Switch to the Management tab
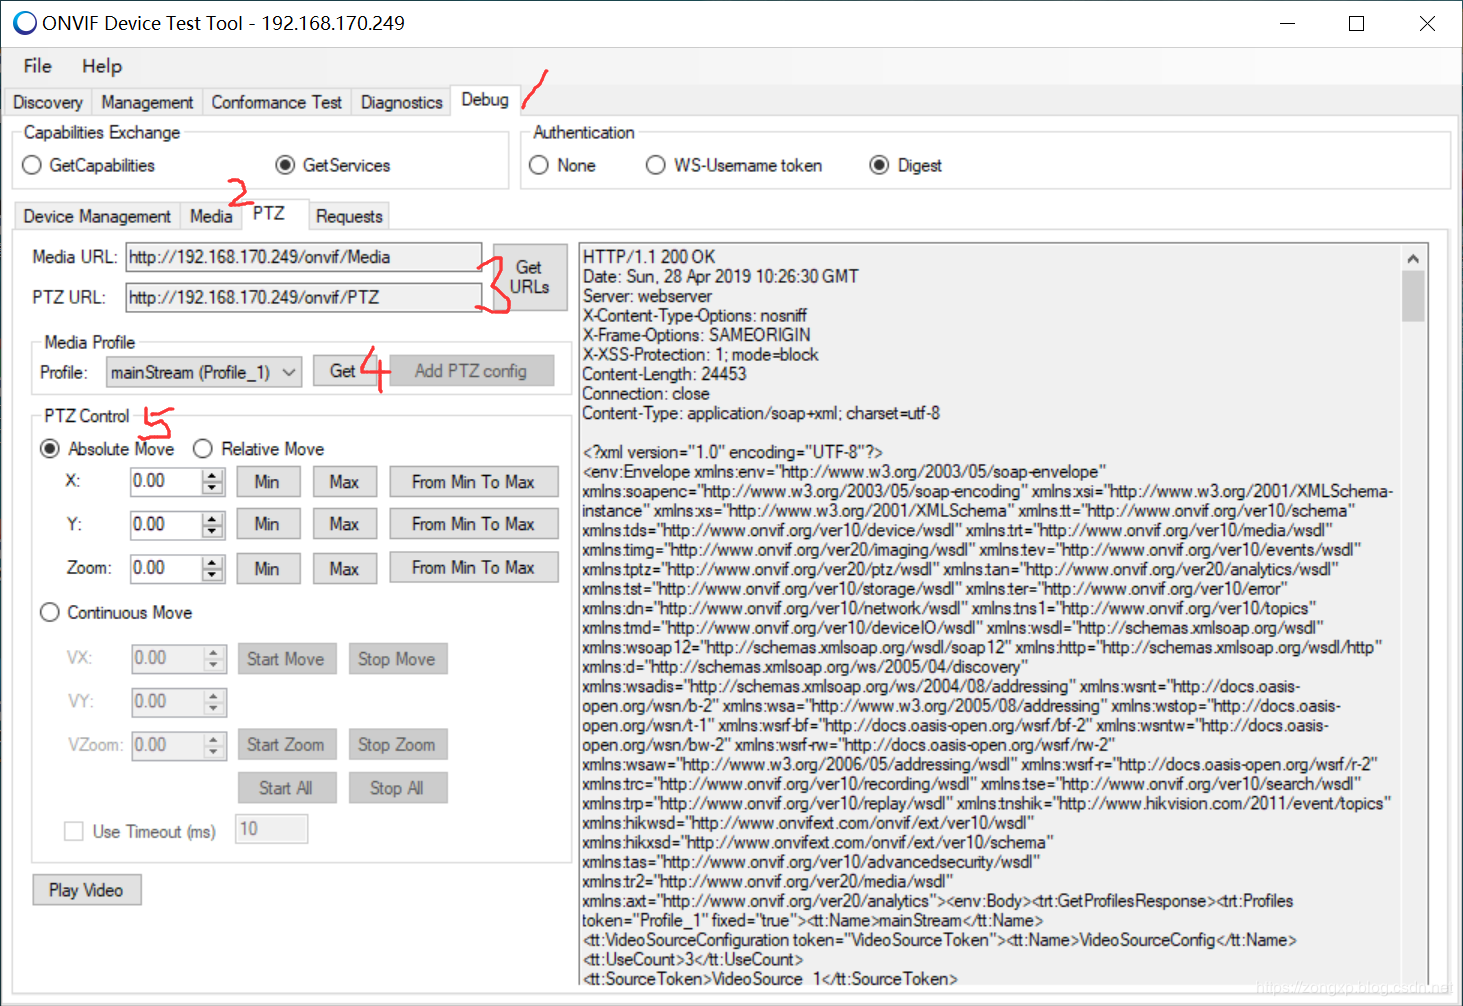The width and height of the screenshot is (1463, 1006). click(147, 102)
